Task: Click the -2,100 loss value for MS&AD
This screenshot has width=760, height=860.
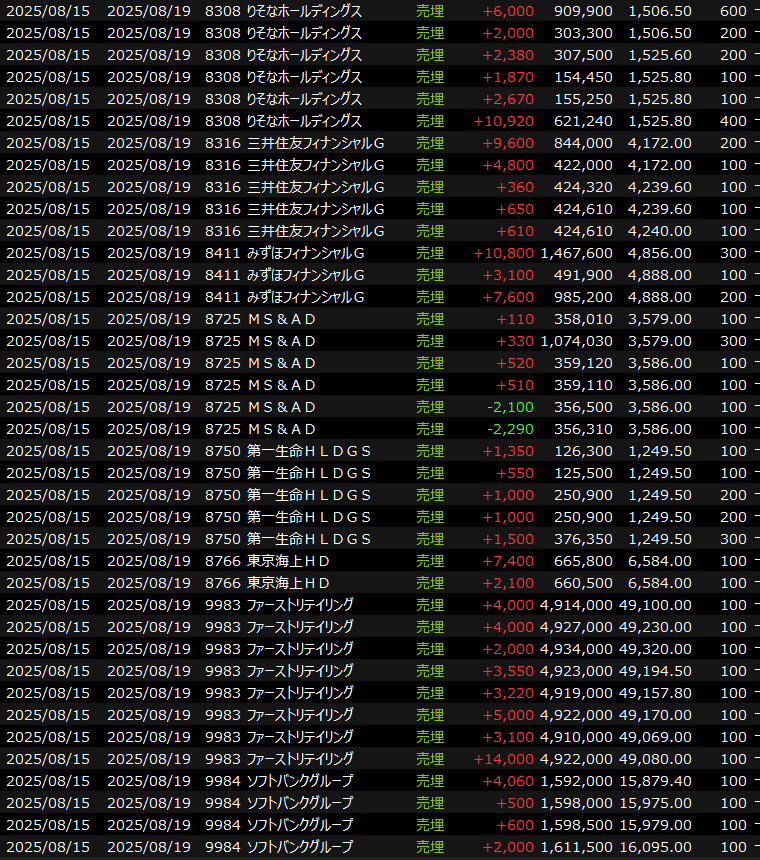Action: 510,407
